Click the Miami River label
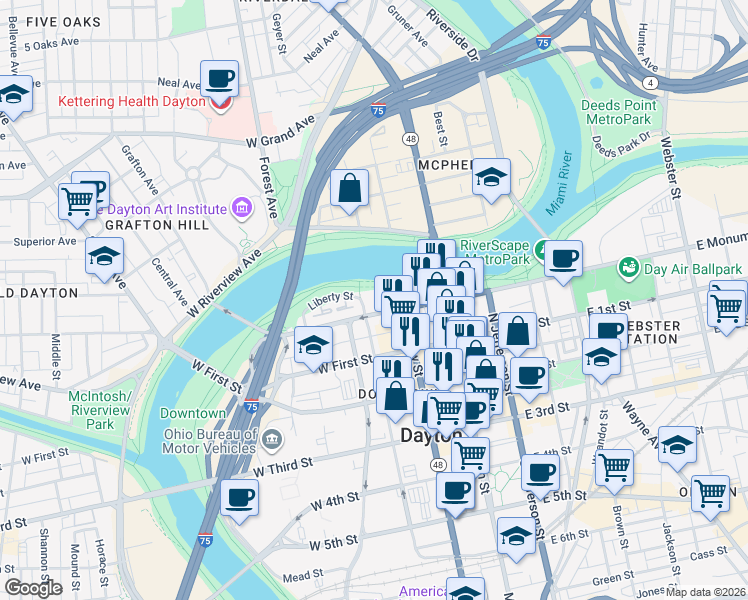This screenshot has width=748, height=600. click(x=559, y=183)
